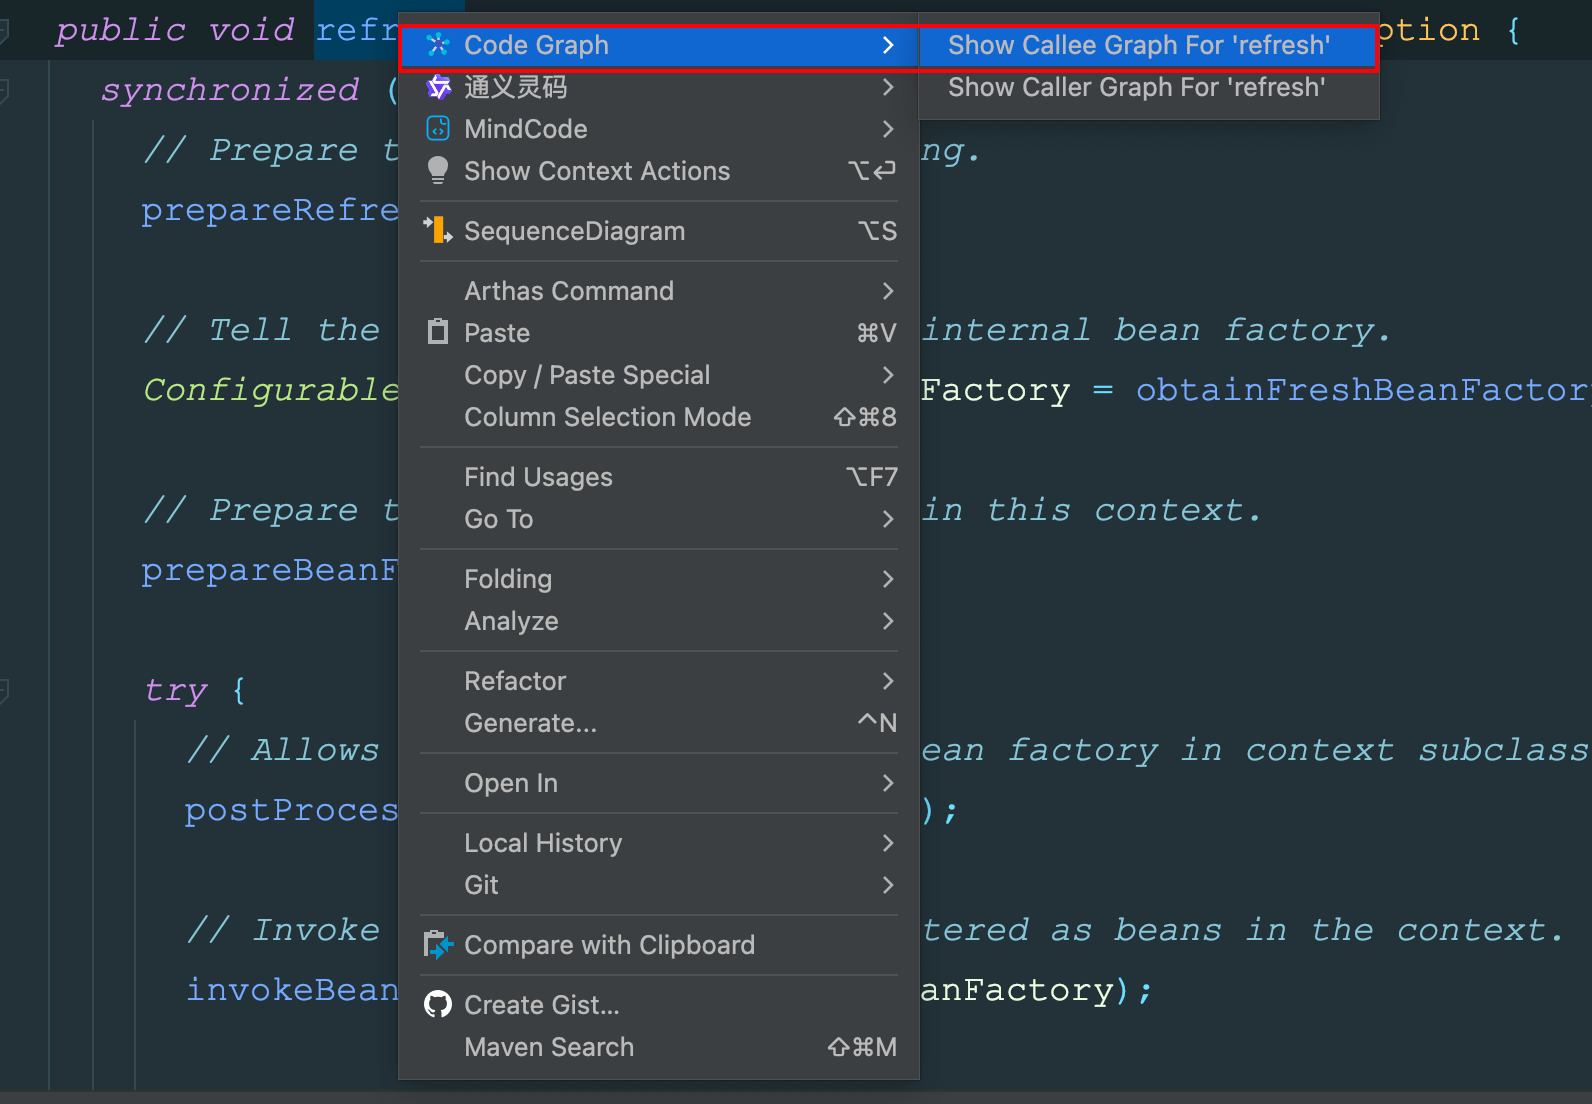Screen dimensions: 1592x1104
Task: Click the '// Tell the' comment text
Action: [262, 330]
